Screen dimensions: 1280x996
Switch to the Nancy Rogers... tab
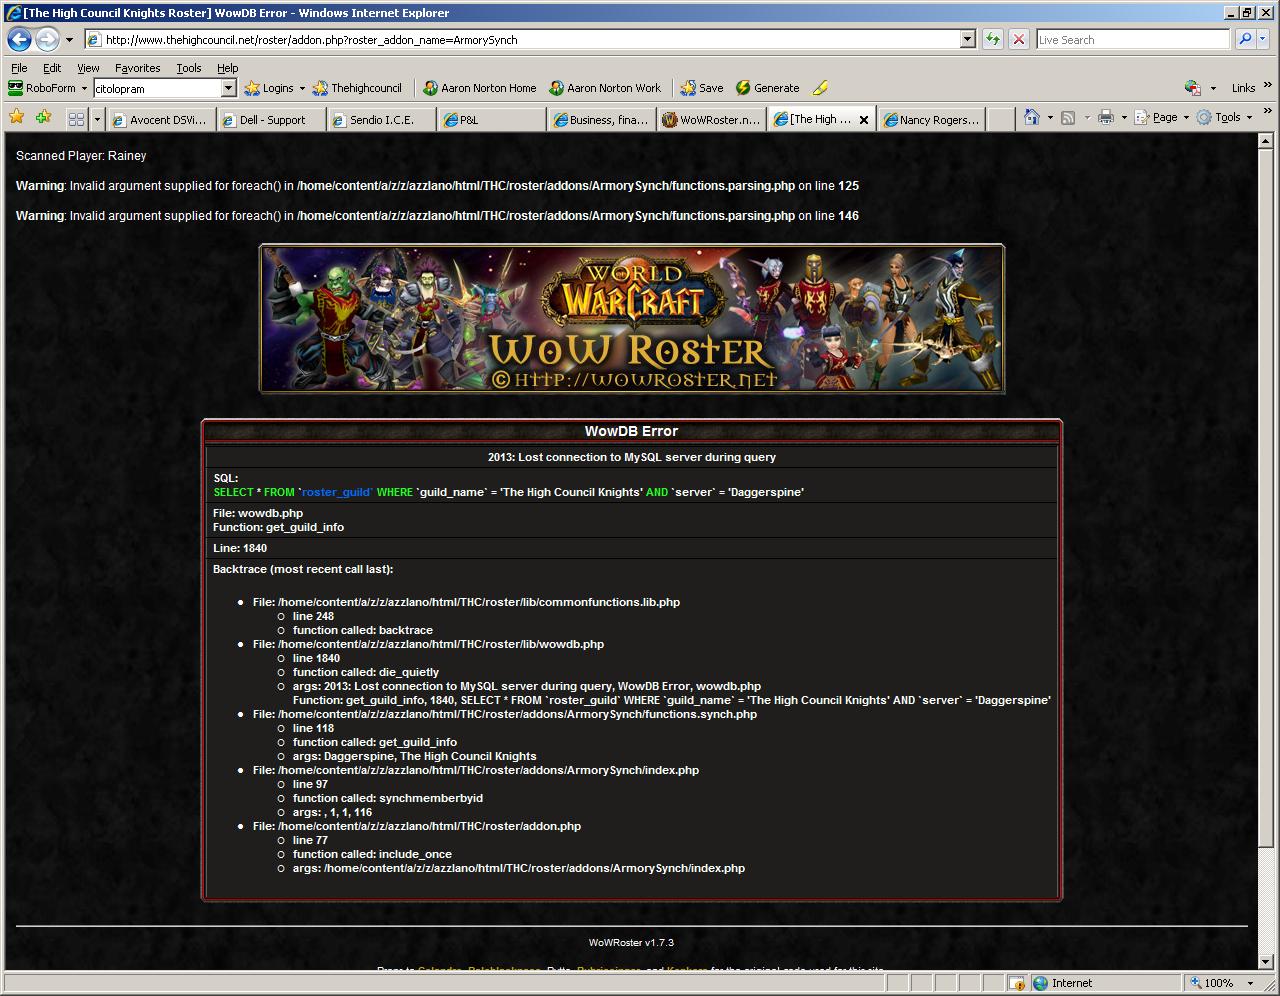(932, 119)
